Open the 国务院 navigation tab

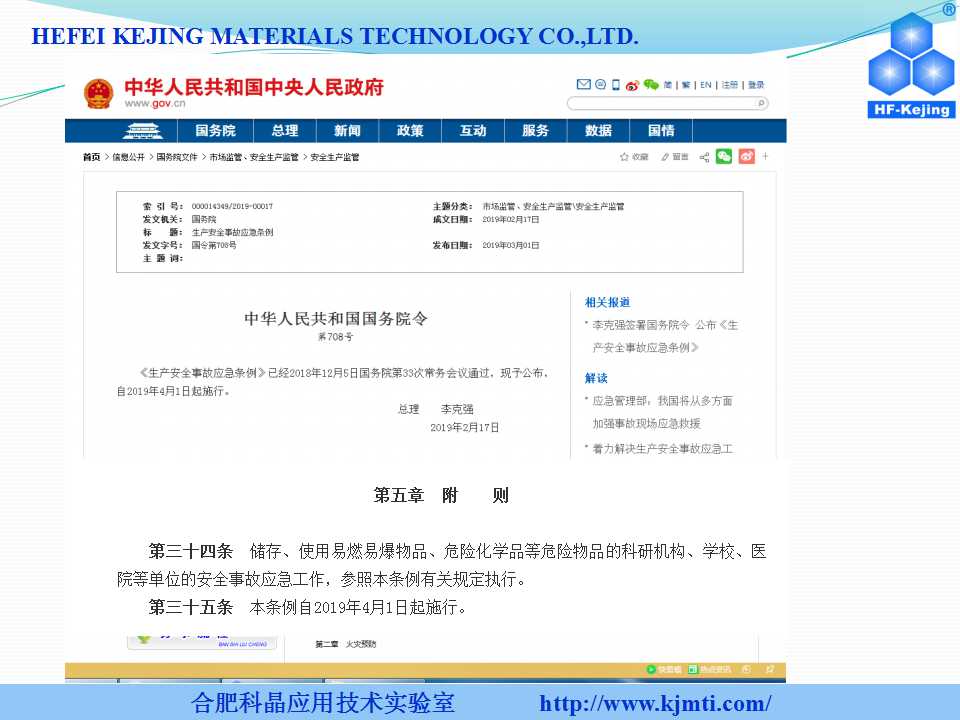pos(216,130)
